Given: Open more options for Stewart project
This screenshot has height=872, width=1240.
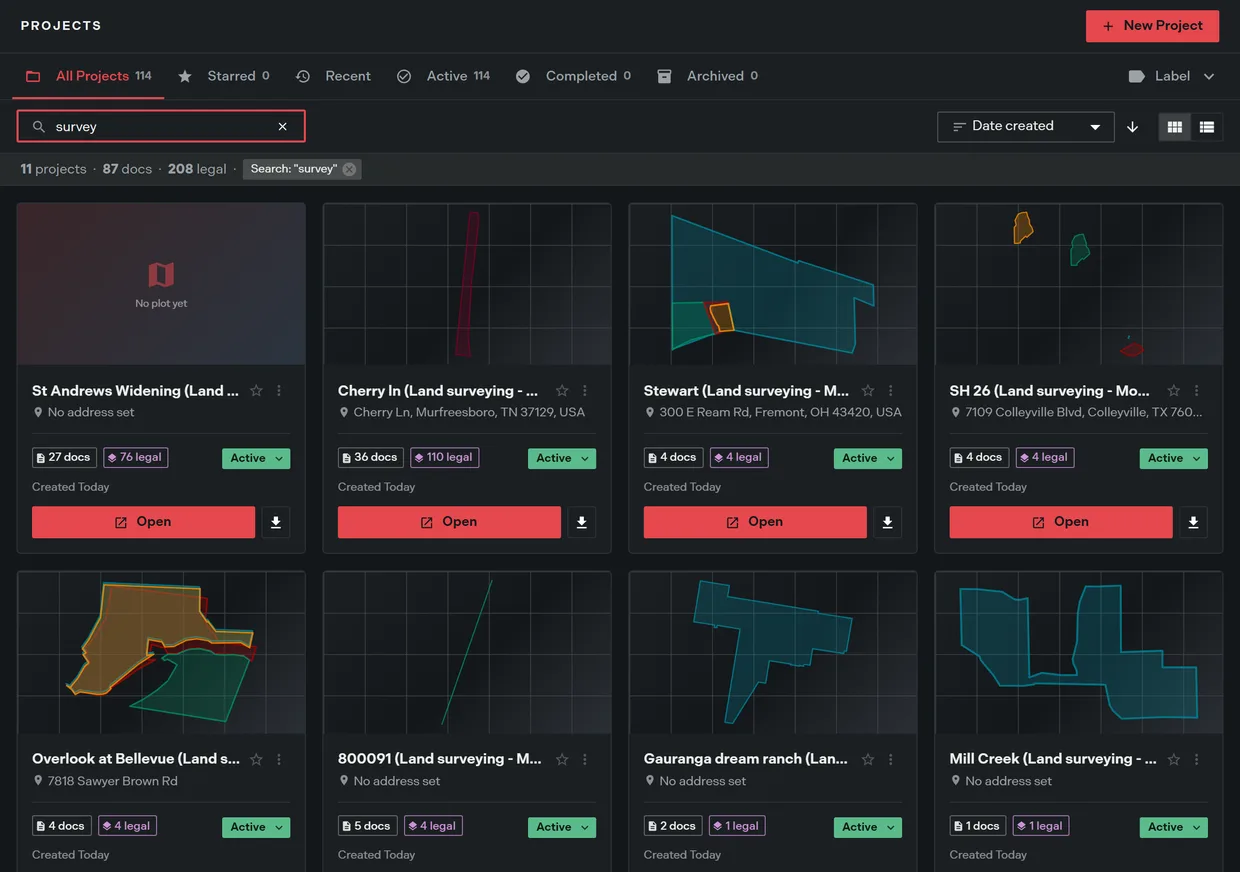Looking at the screenshot, I should (x=891, y=391).
